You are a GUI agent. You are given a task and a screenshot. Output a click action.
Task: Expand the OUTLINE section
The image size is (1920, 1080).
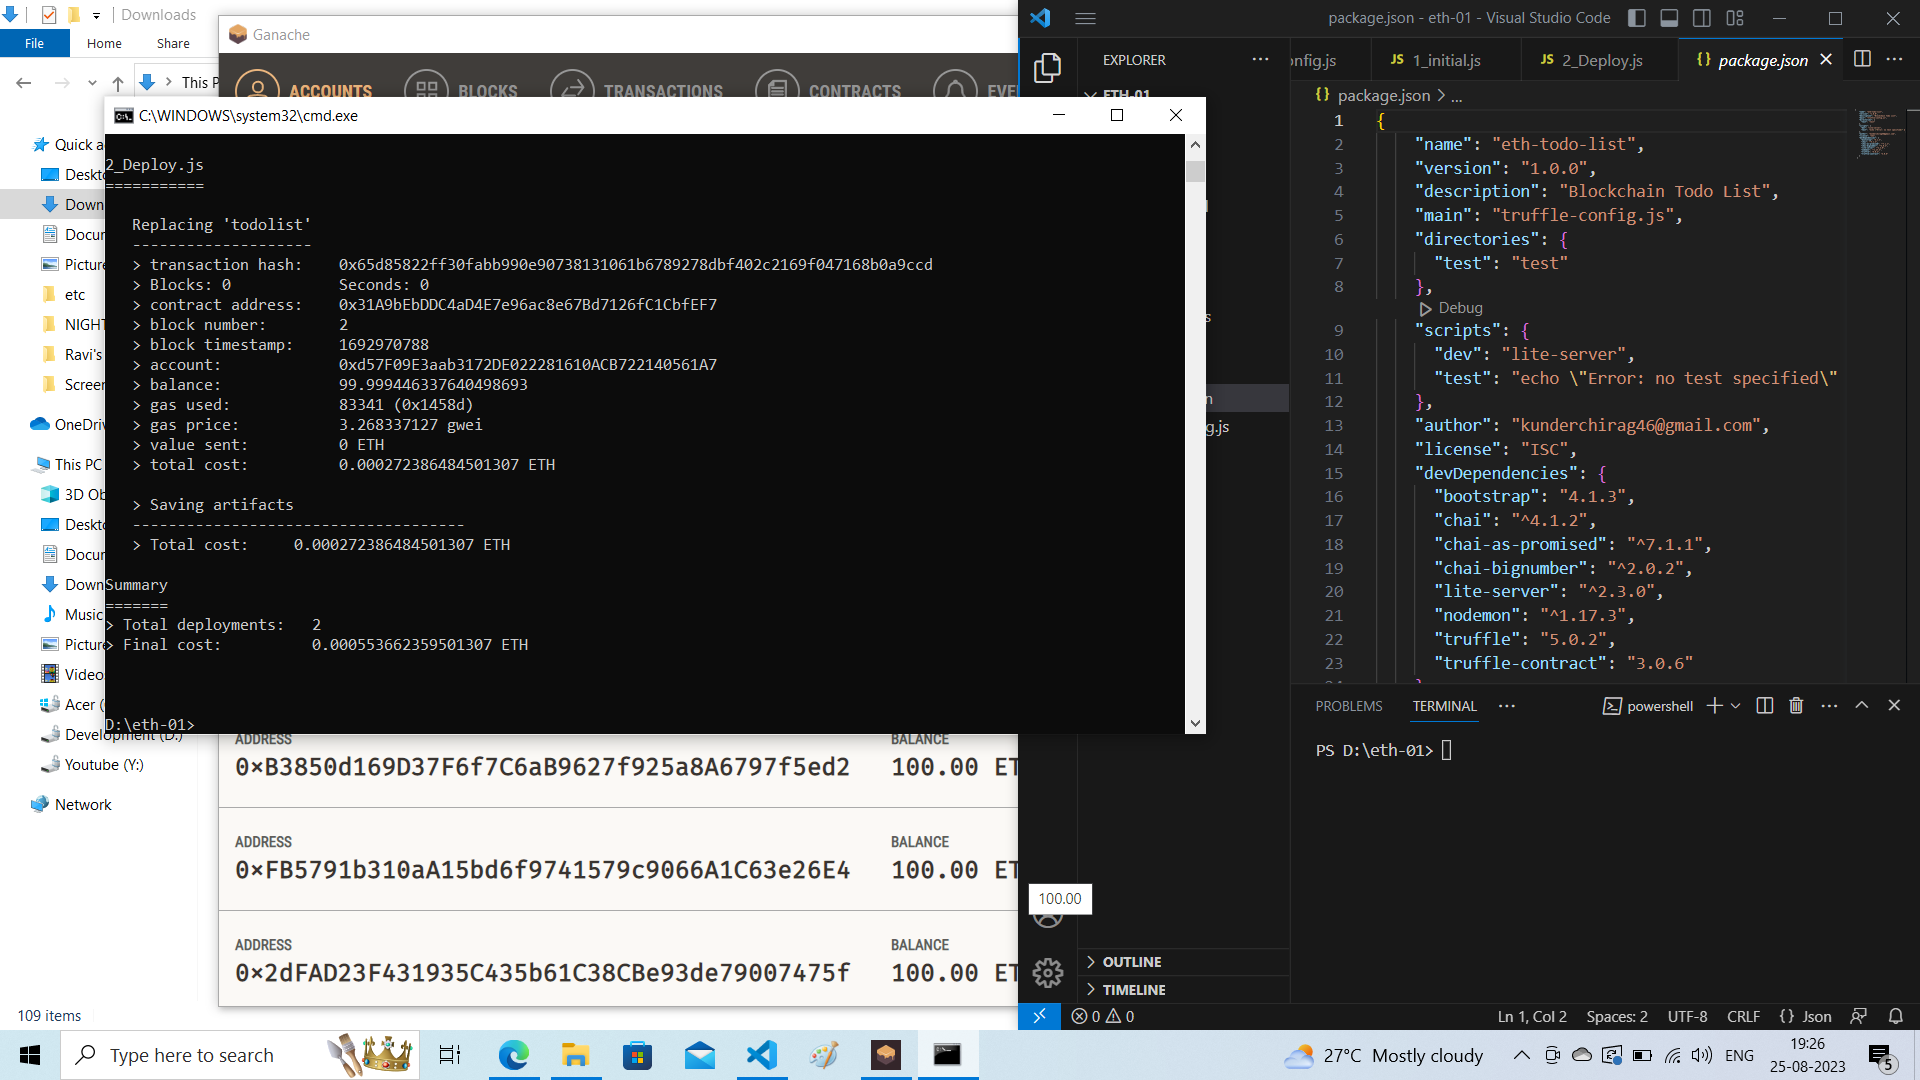(1131, 962)
